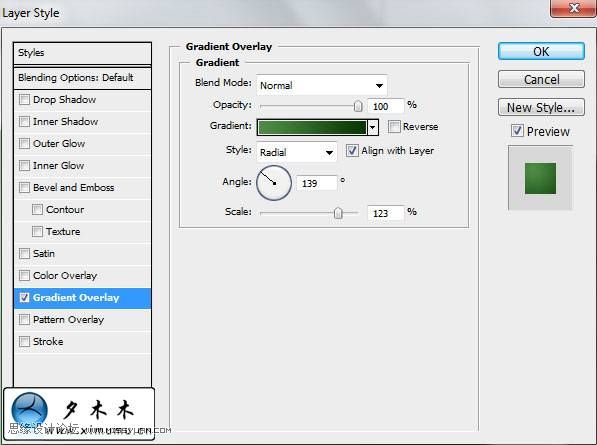This screenshot has width=597, height=445.
Task: Enable the Inner Shadow checkbox
Action: tap(24, 122)
